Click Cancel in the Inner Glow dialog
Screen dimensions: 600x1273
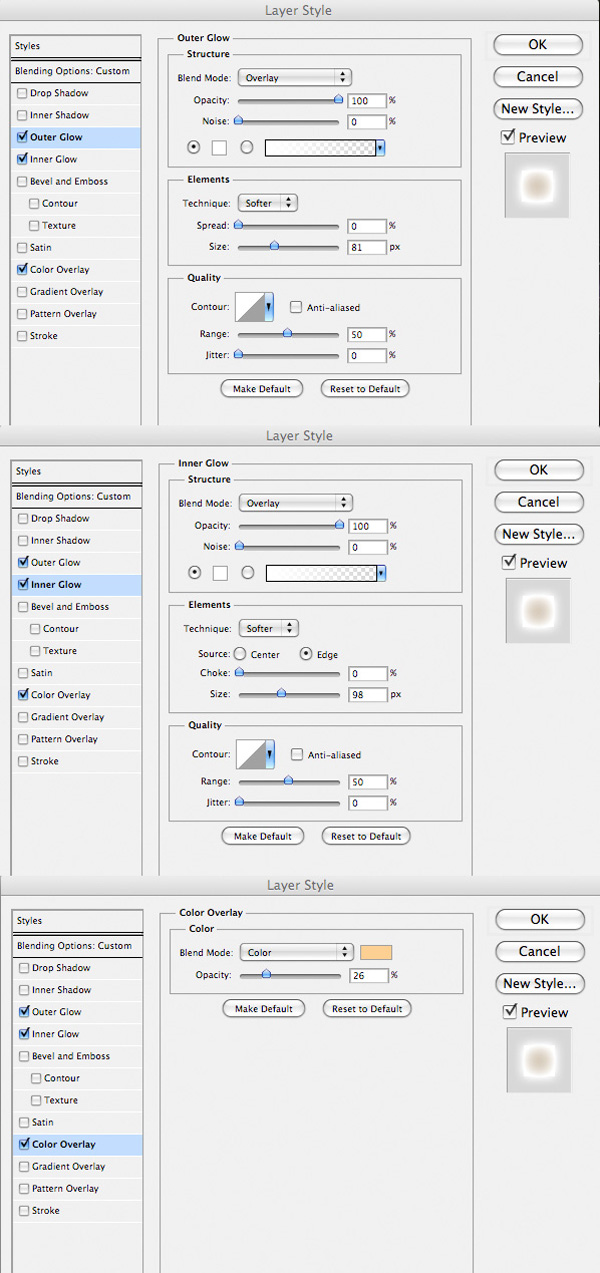[539, 502]
